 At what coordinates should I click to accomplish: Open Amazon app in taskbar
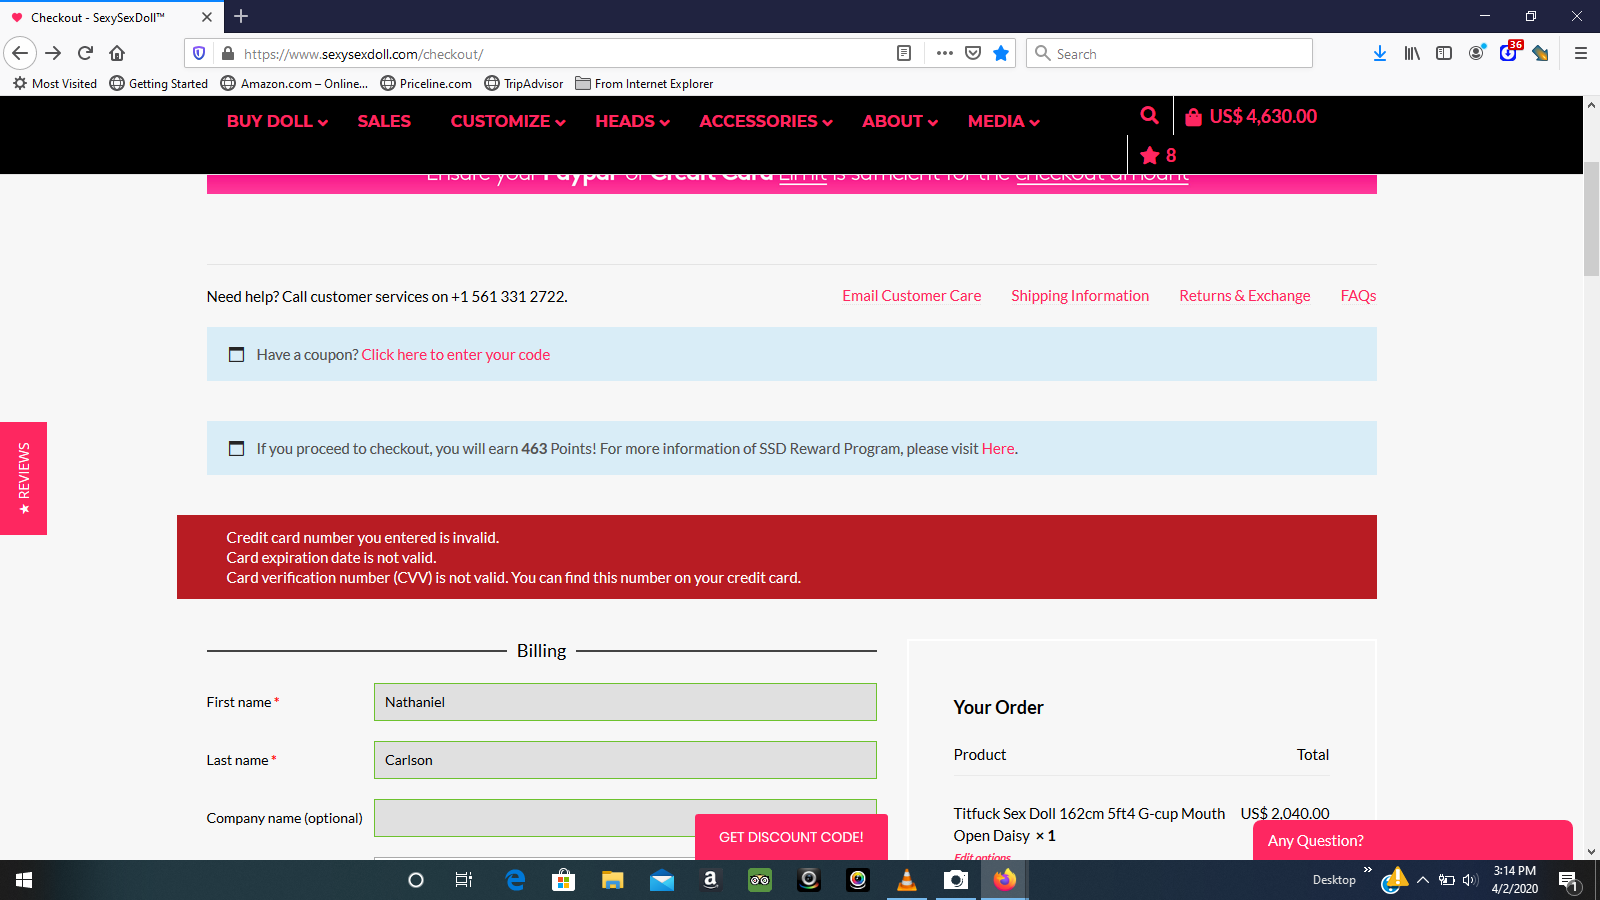pos(711,880)
